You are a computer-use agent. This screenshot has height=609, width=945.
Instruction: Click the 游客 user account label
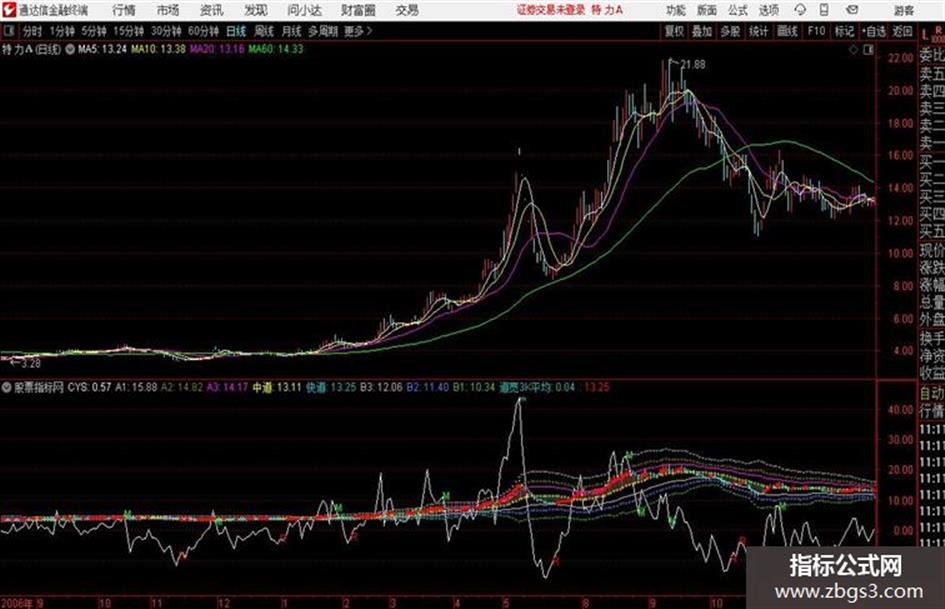904,10
